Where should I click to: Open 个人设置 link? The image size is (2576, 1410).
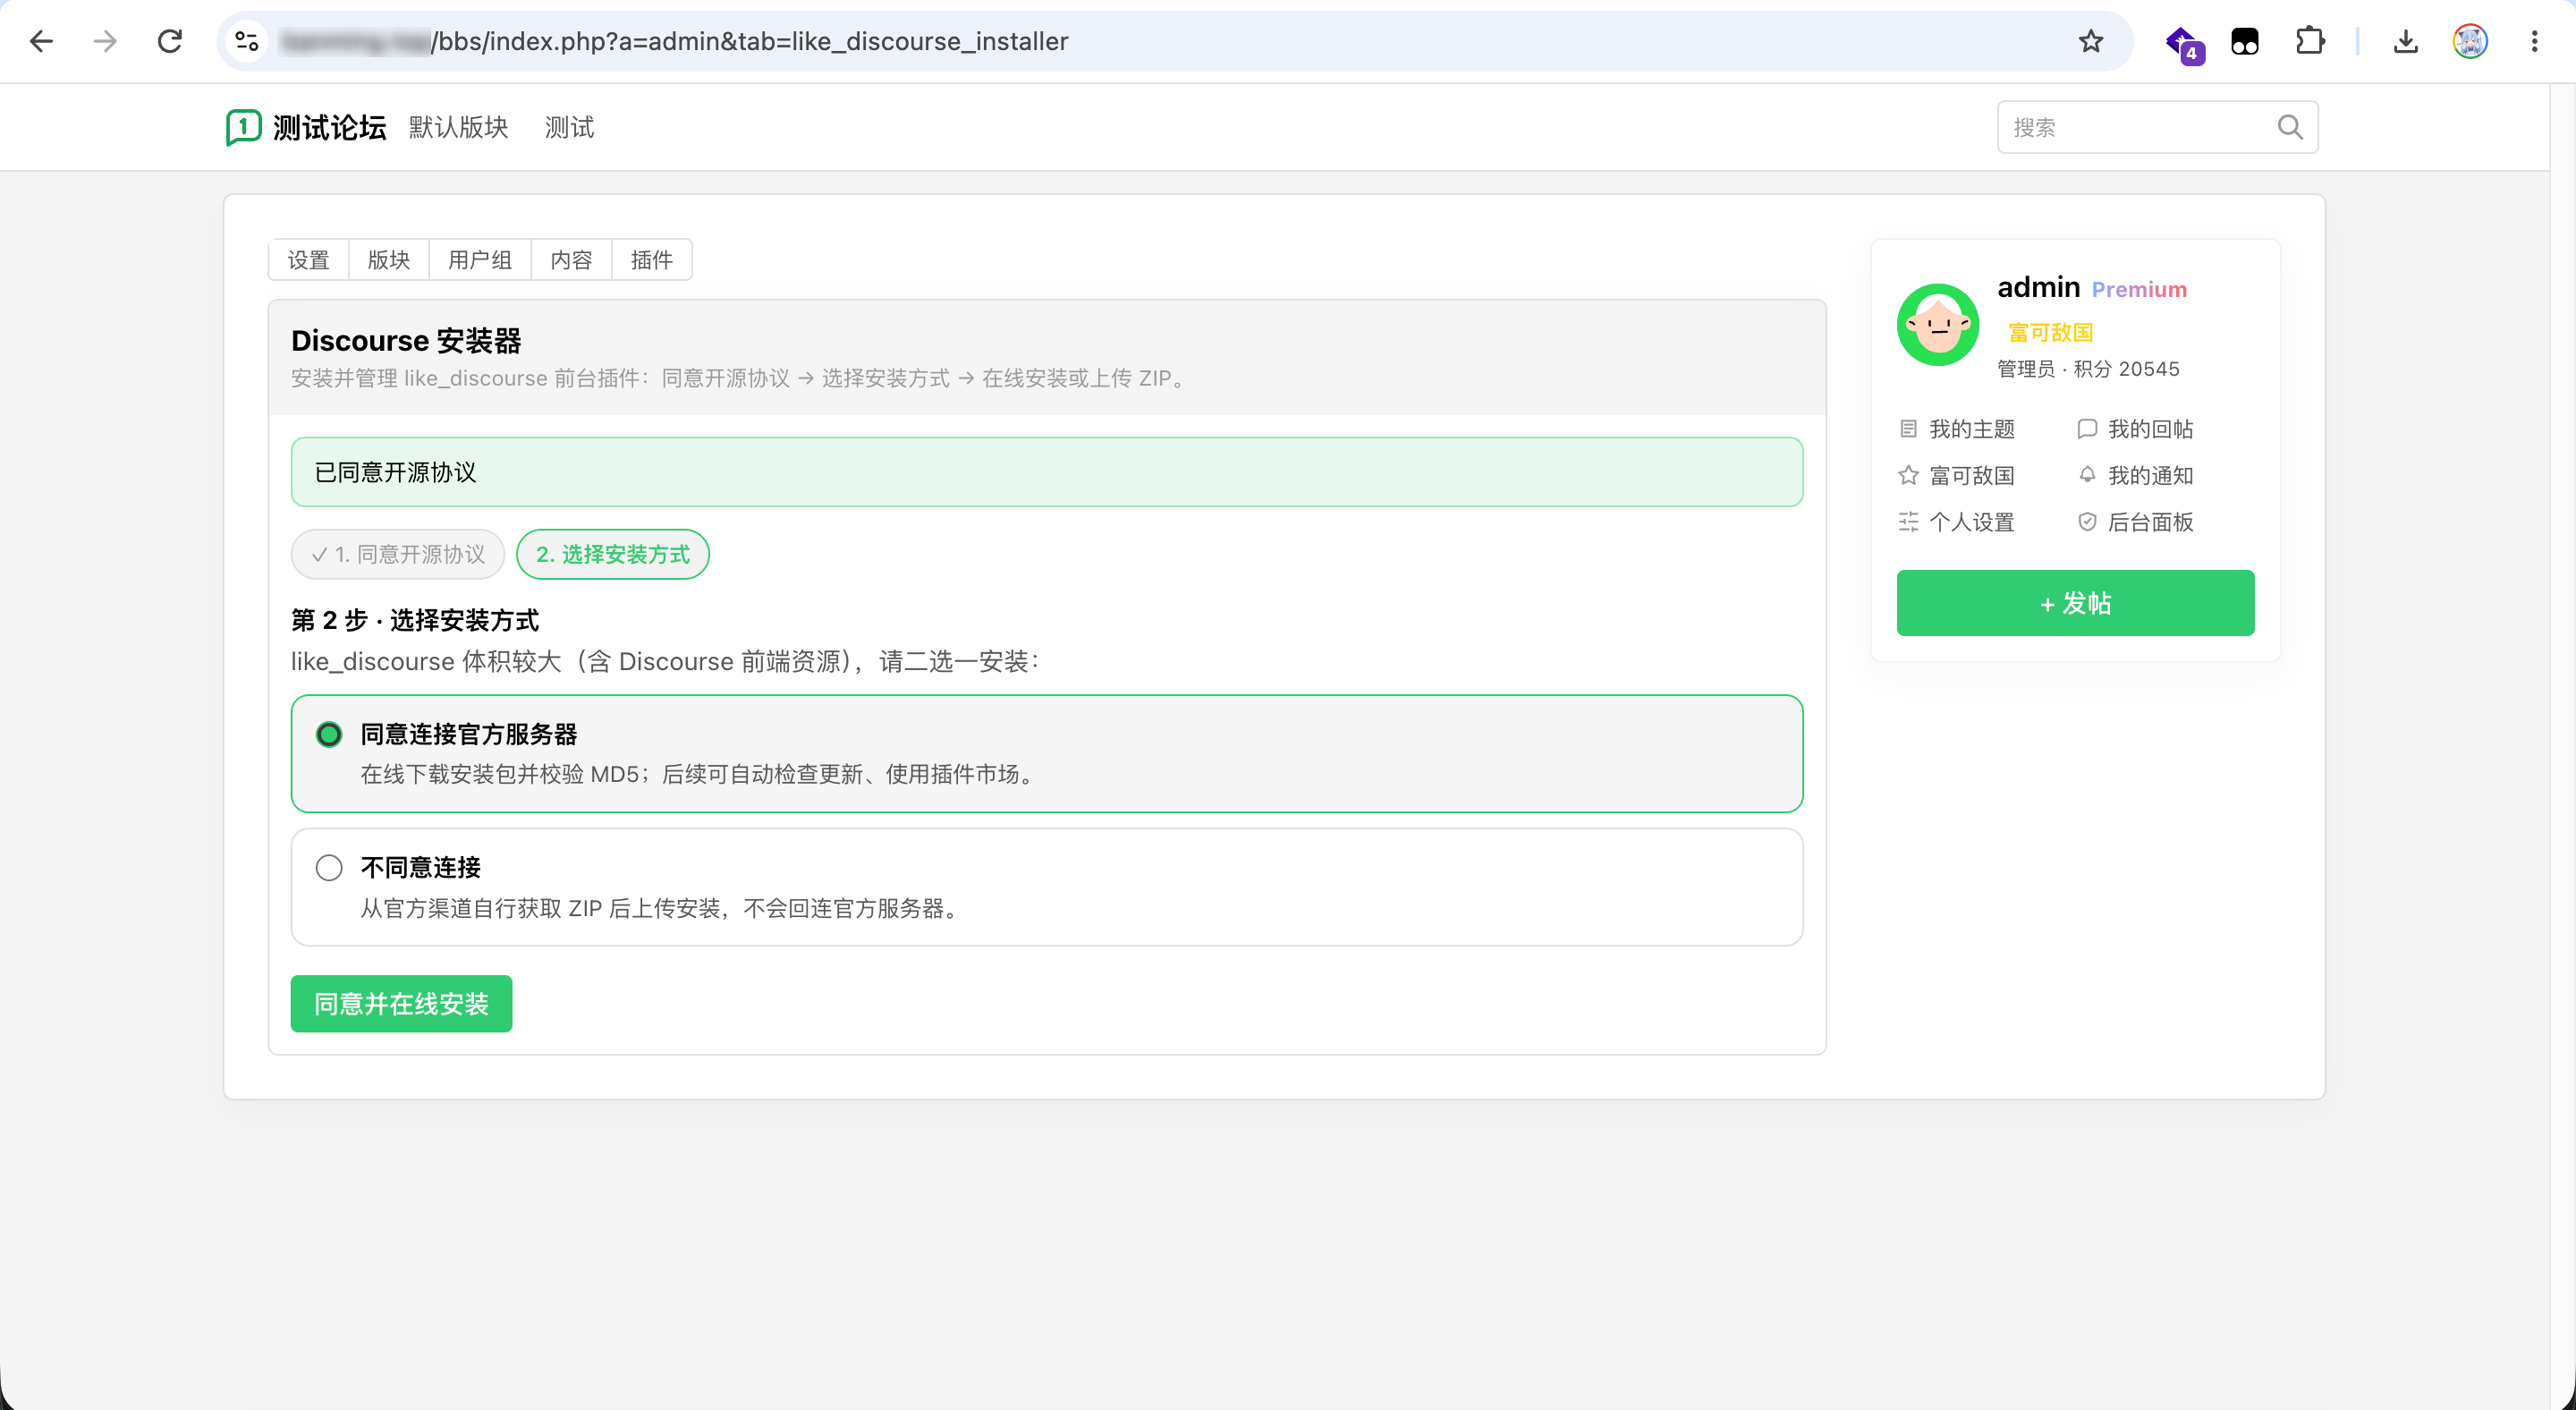[x=1971, y=522]
